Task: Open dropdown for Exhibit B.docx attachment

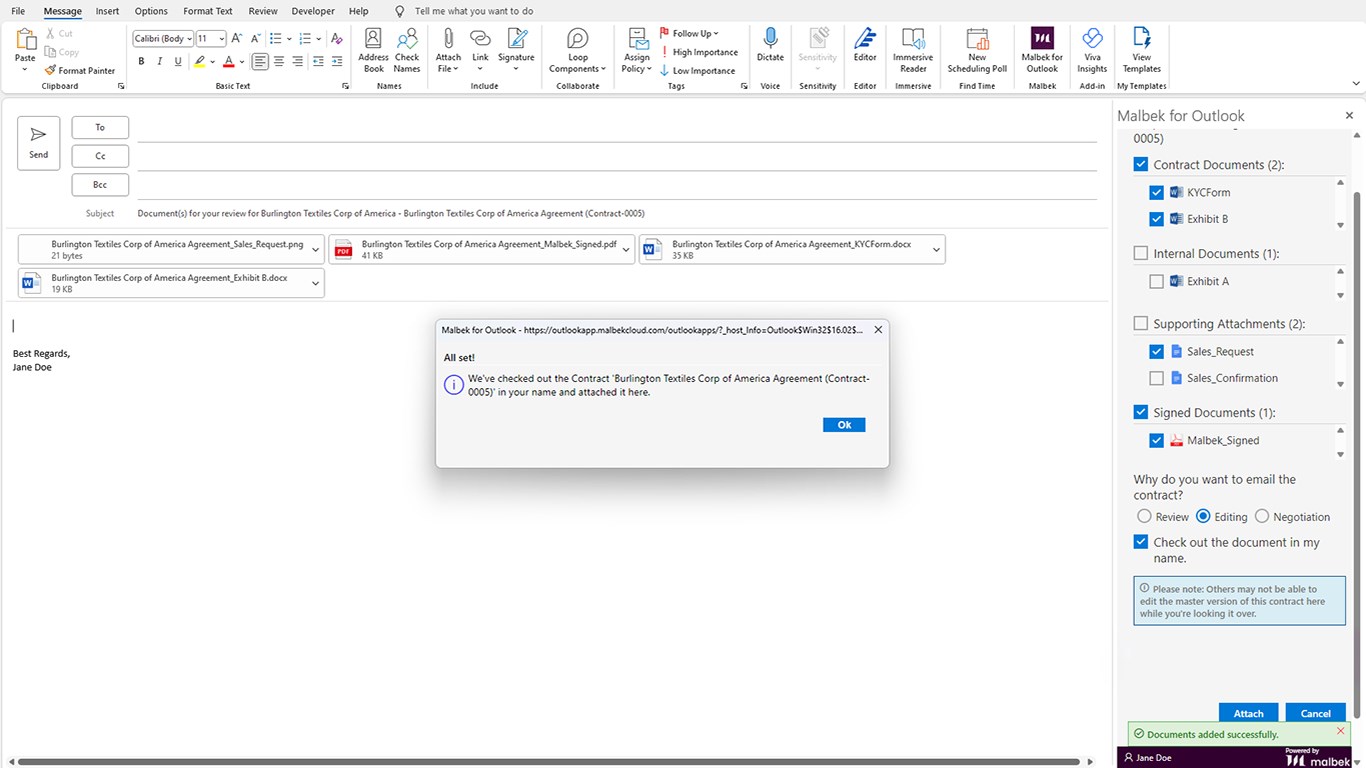Action: [x=315, y=284]
